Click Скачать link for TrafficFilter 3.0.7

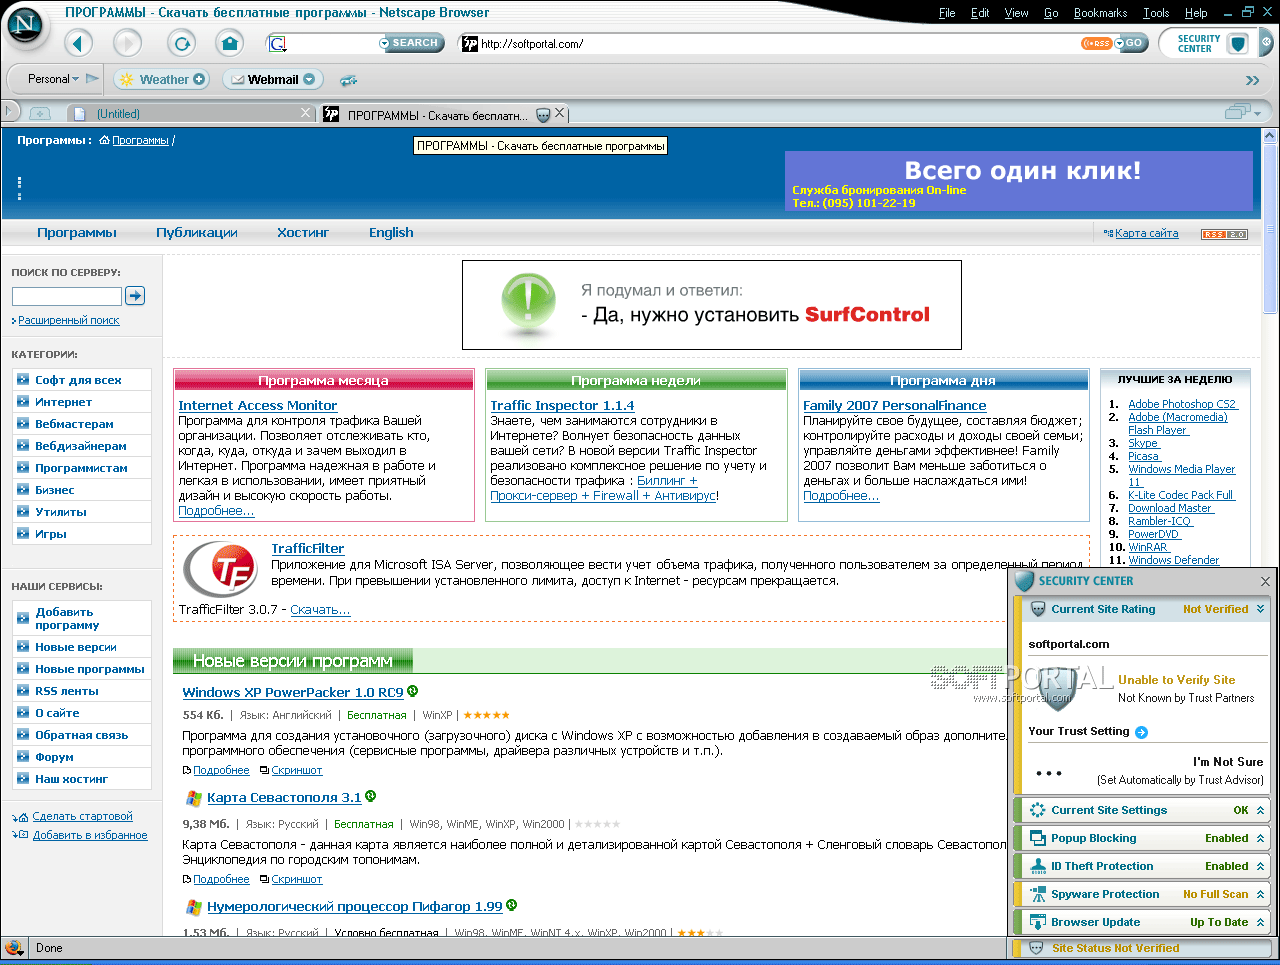click(320, 610)
